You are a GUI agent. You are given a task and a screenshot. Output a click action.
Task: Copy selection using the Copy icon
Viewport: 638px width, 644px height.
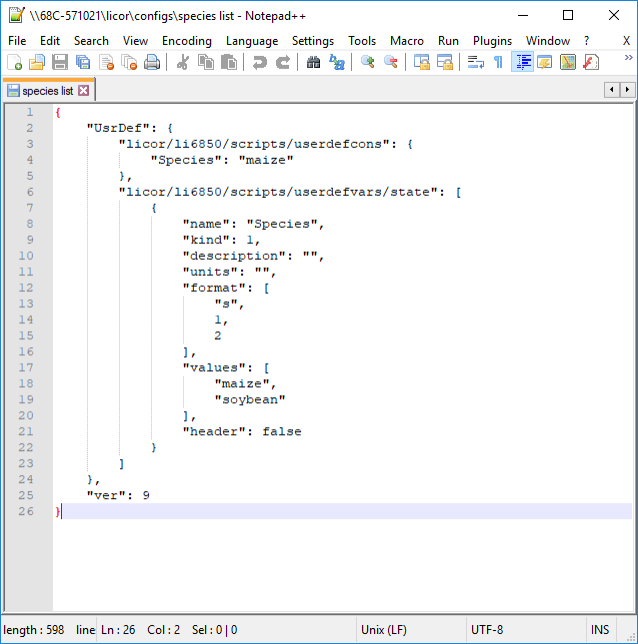(x=206, y=62)
